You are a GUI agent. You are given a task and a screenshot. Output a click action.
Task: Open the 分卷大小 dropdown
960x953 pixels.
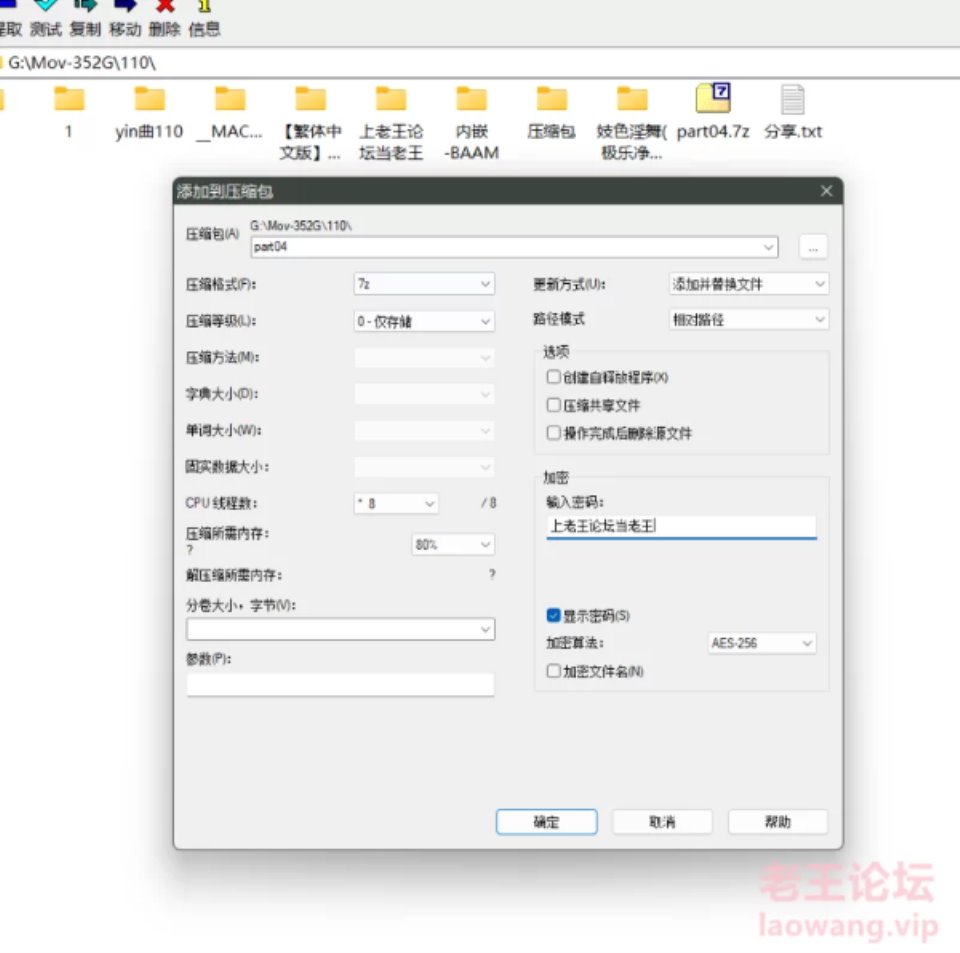[340, 629]
